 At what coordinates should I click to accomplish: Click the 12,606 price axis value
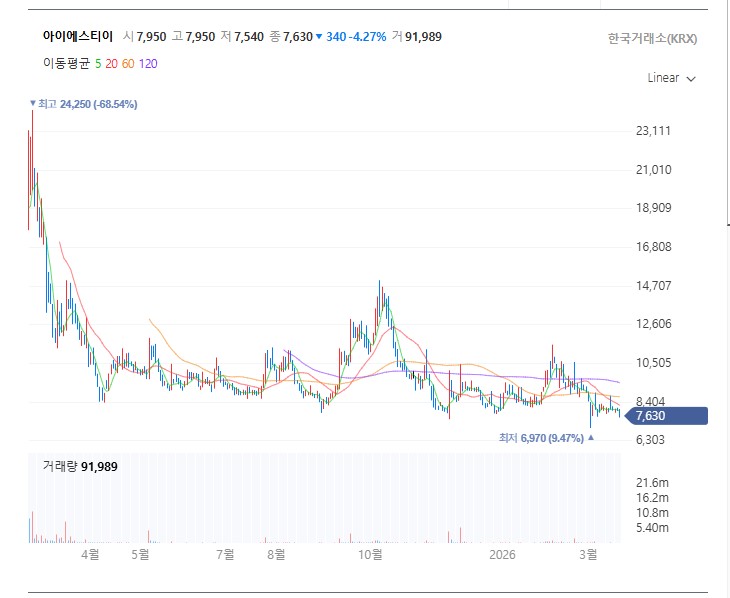tap(654, 324)
